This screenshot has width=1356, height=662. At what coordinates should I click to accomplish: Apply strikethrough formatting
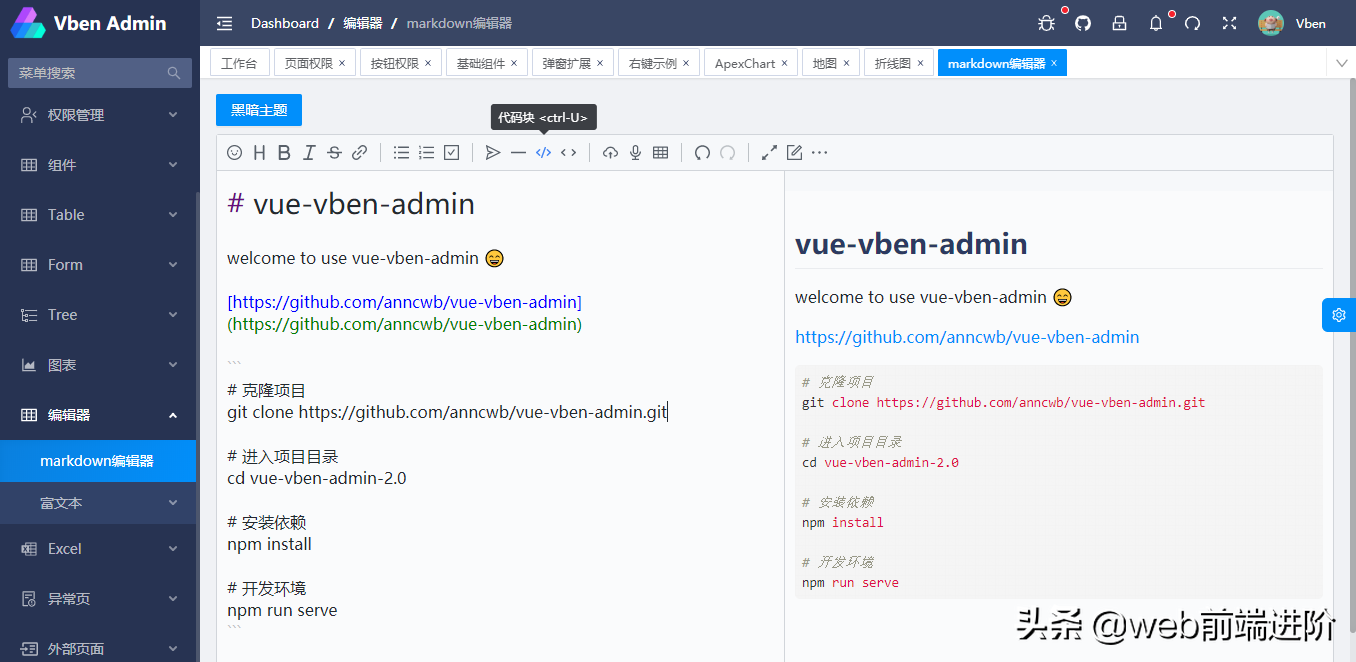334,153
